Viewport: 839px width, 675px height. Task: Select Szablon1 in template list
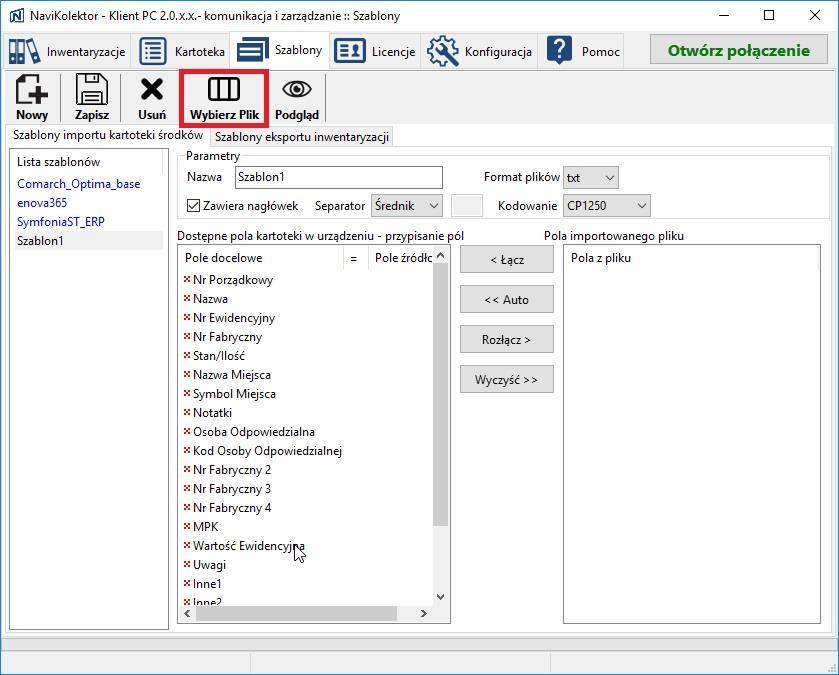(88, 241)
